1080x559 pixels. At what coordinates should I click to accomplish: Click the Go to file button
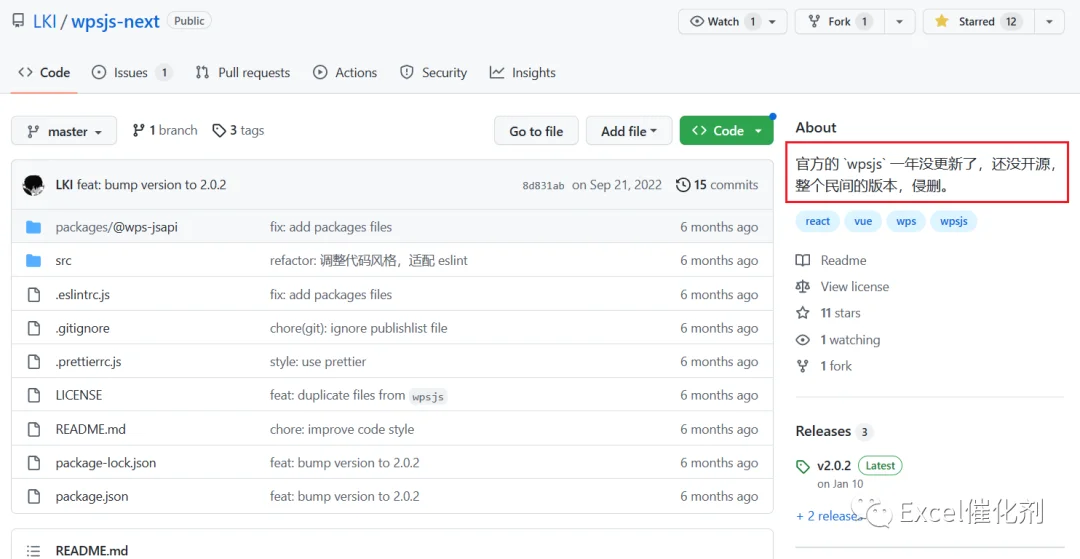536,131
